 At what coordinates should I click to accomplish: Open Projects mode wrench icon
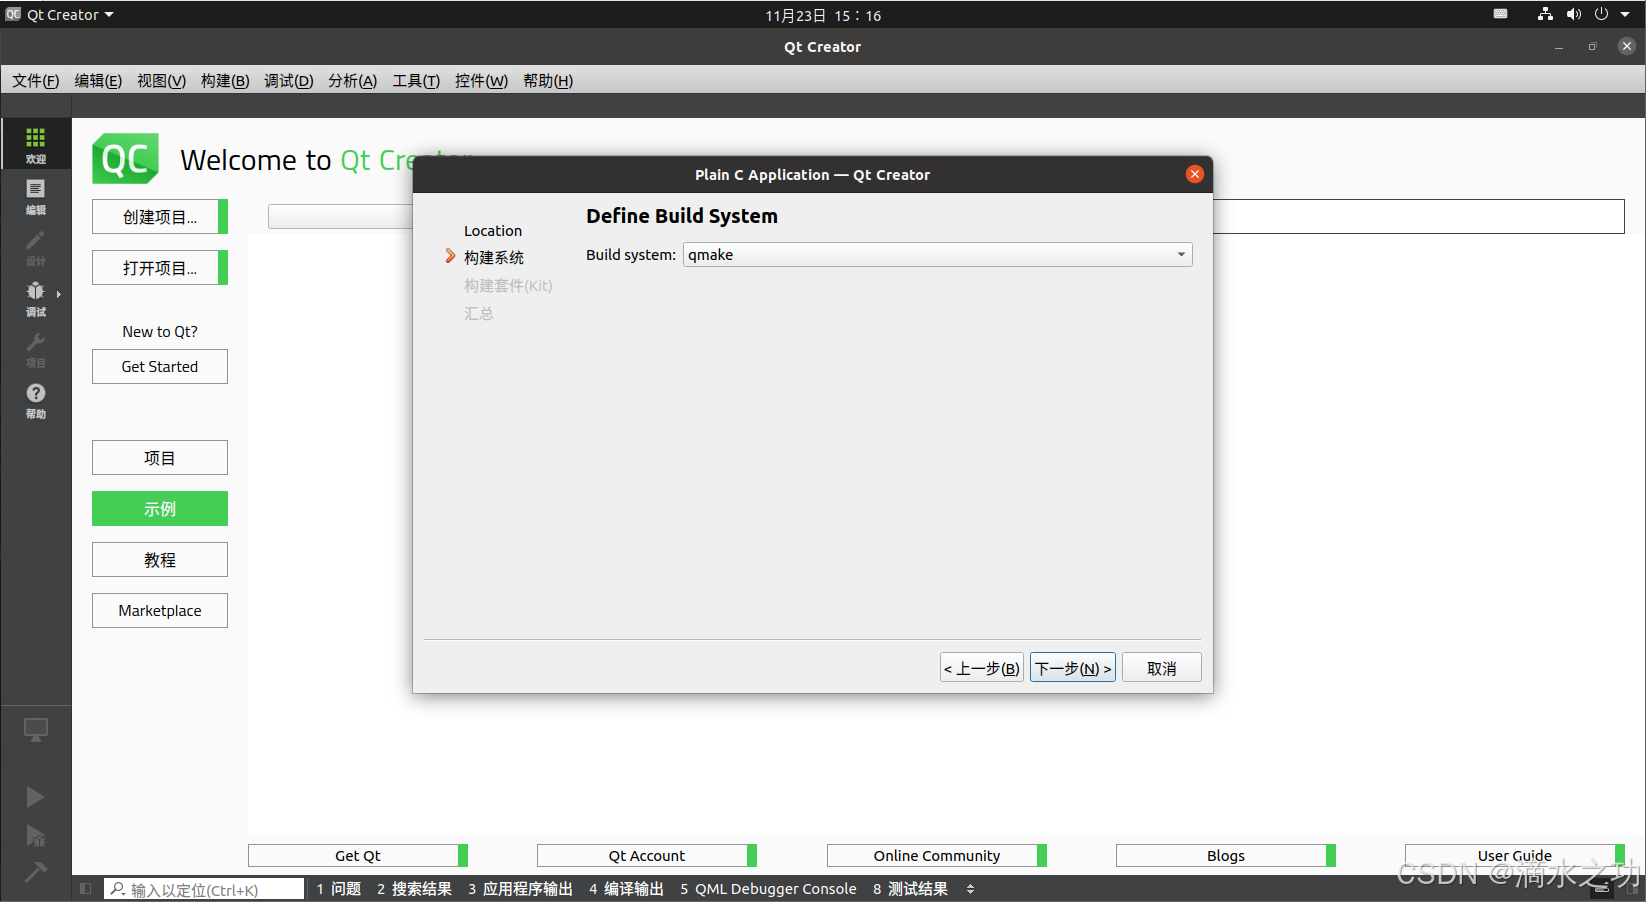tap(35, 349)
